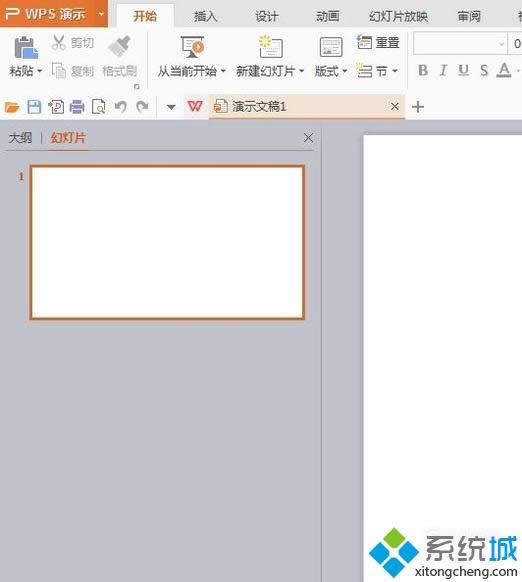Click the Open folder icon
Screen dimensions: 522x582
pyautogui.click(x=12, y=107)
